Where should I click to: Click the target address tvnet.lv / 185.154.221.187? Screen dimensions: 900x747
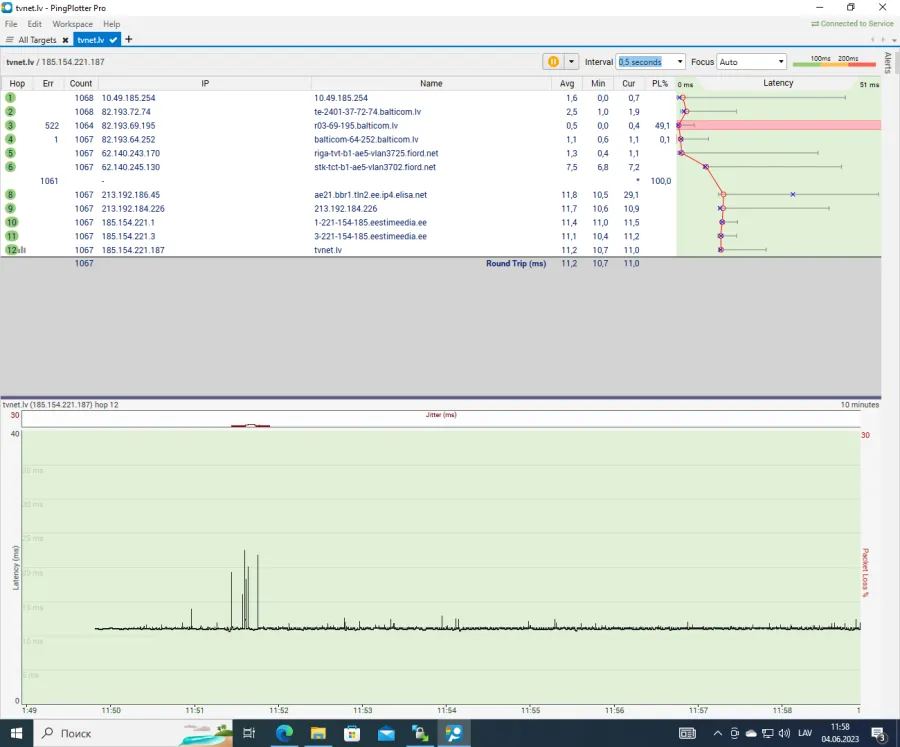(x=56, y=62)
